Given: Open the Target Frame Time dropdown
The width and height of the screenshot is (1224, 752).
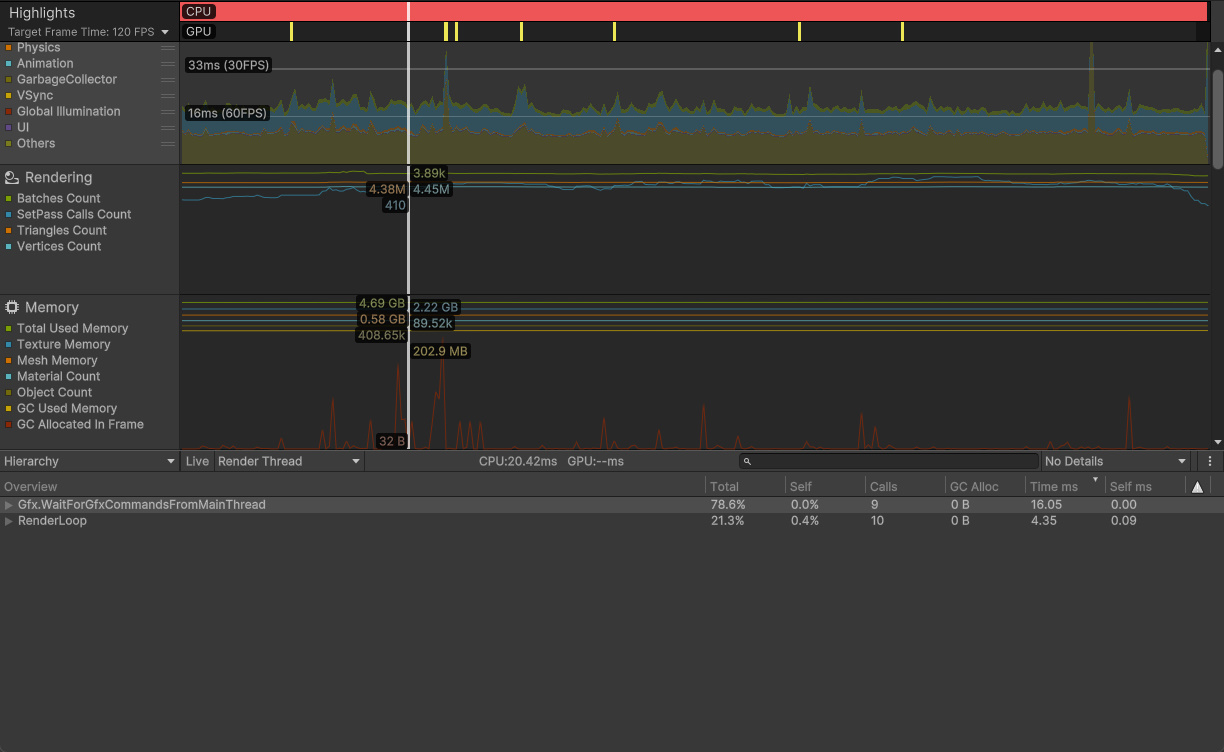Looking at the screenshot, I should tap(88, 32).
